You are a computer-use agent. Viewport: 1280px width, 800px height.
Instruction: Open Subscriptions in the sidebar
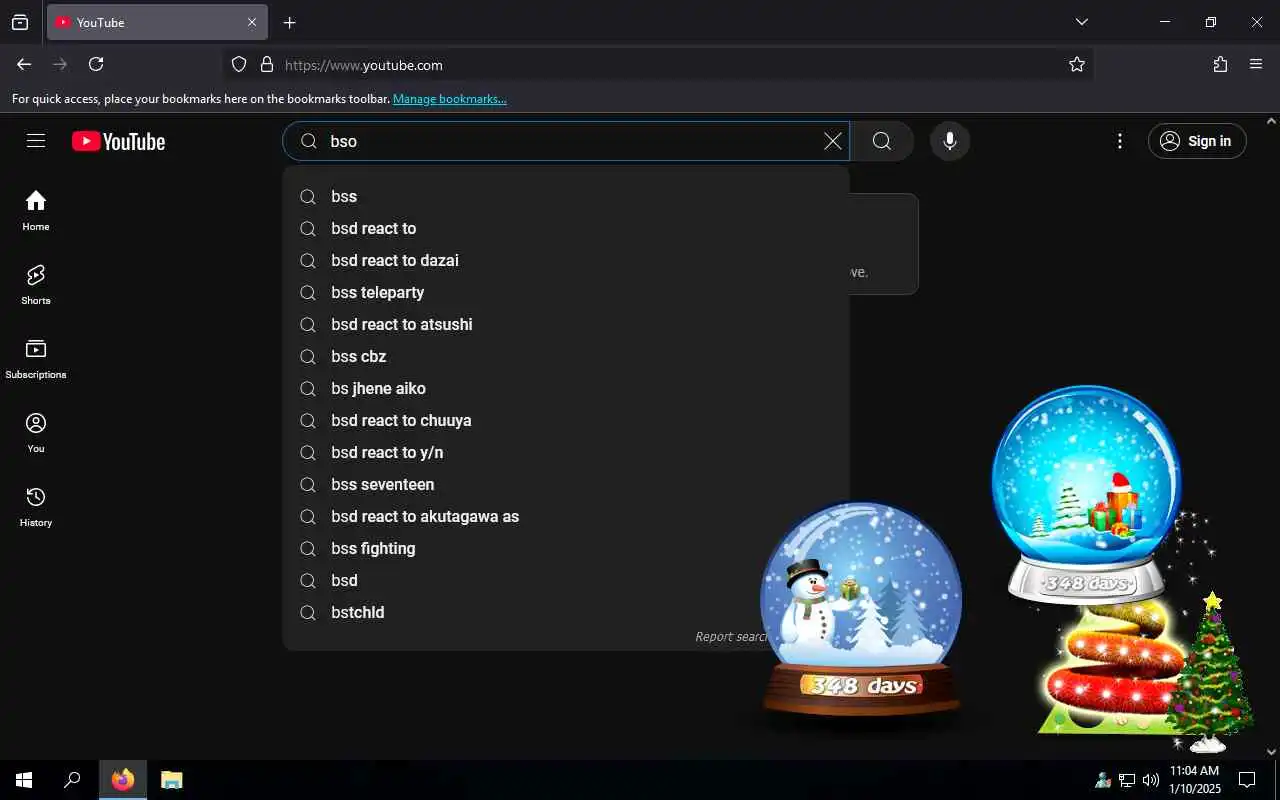tap(36, 358)
